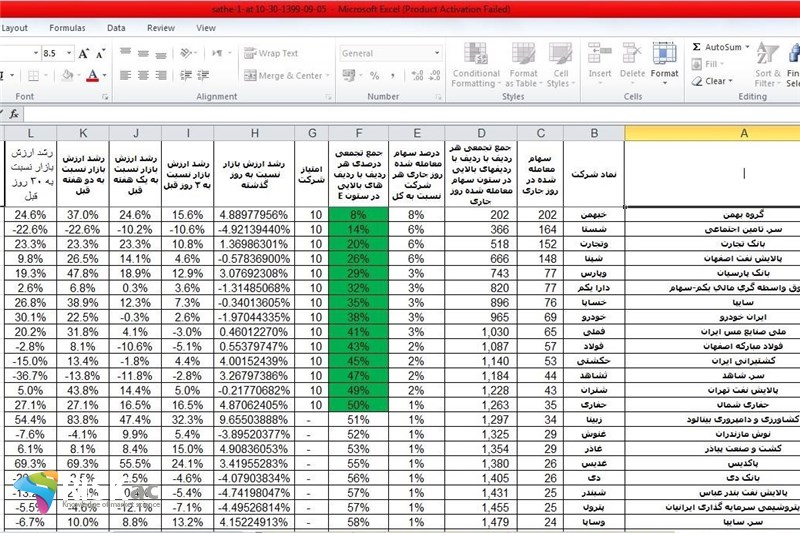The width and height of the screenshot is (800, 533).
Task: Shrink font size with the small A icon
Action: [101, 53]
